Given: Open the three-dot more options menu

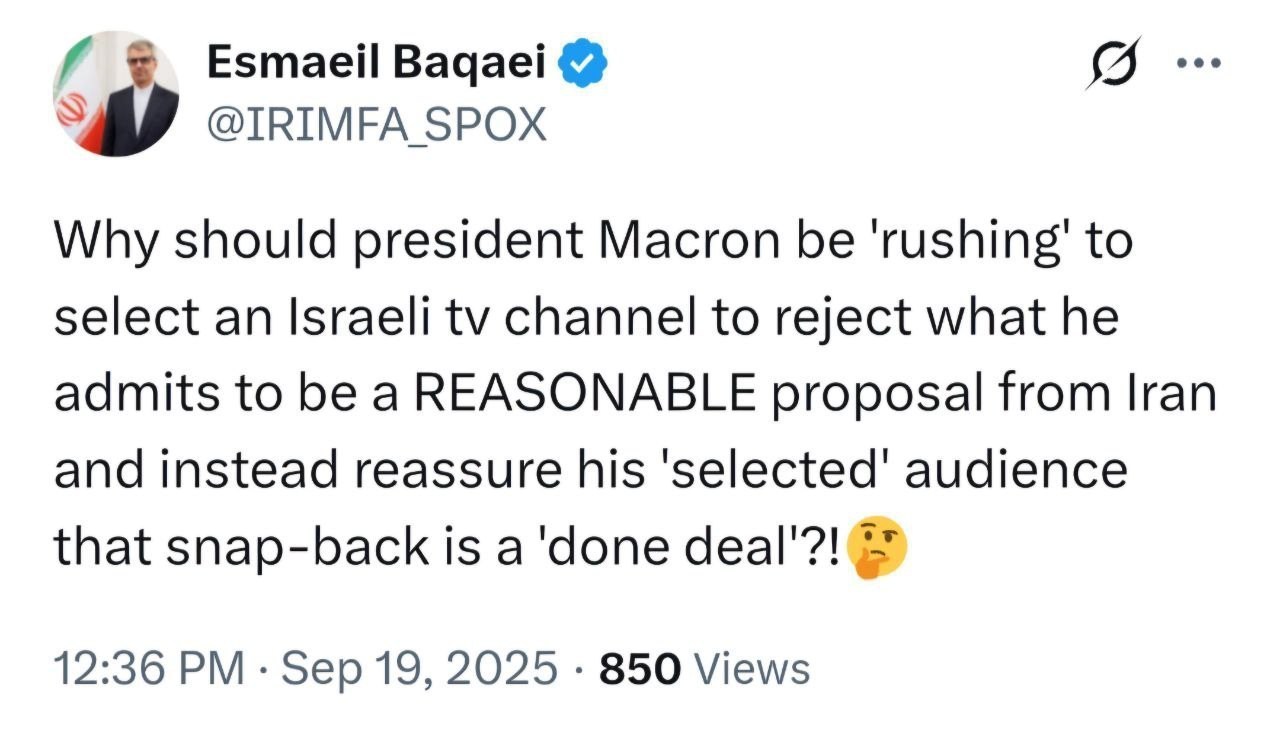Looking at the screenshot, I should coord(1199,63).
